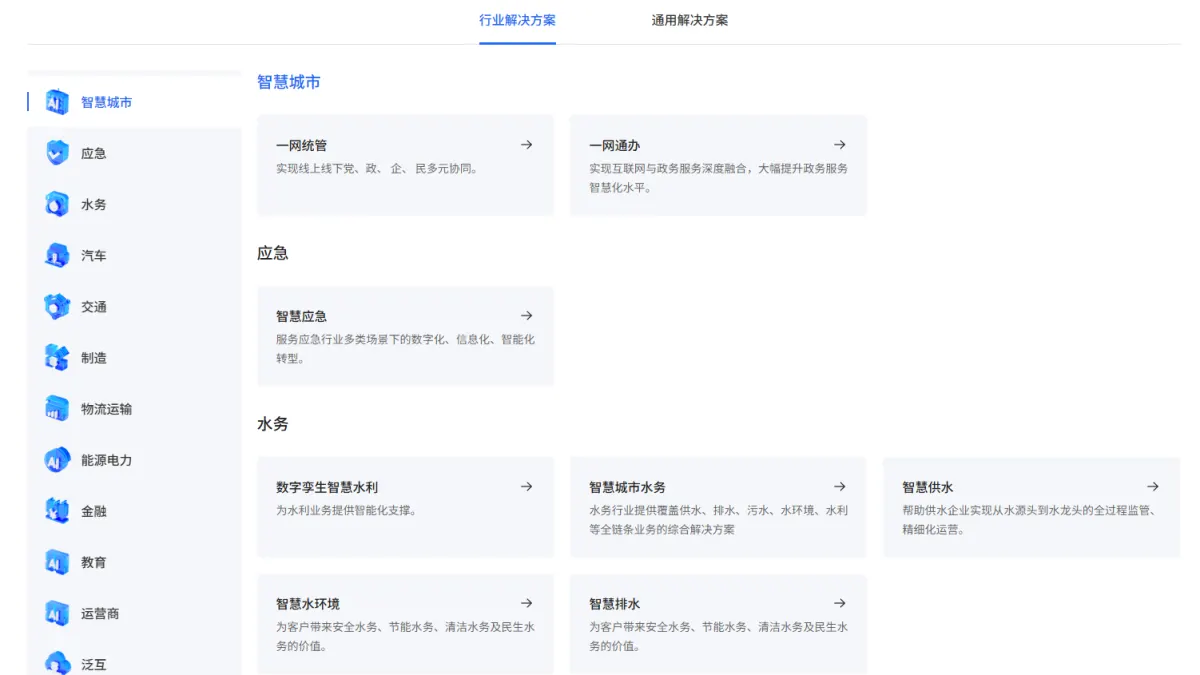Click the arrow on the 一网统管 card

pos(527,145)
